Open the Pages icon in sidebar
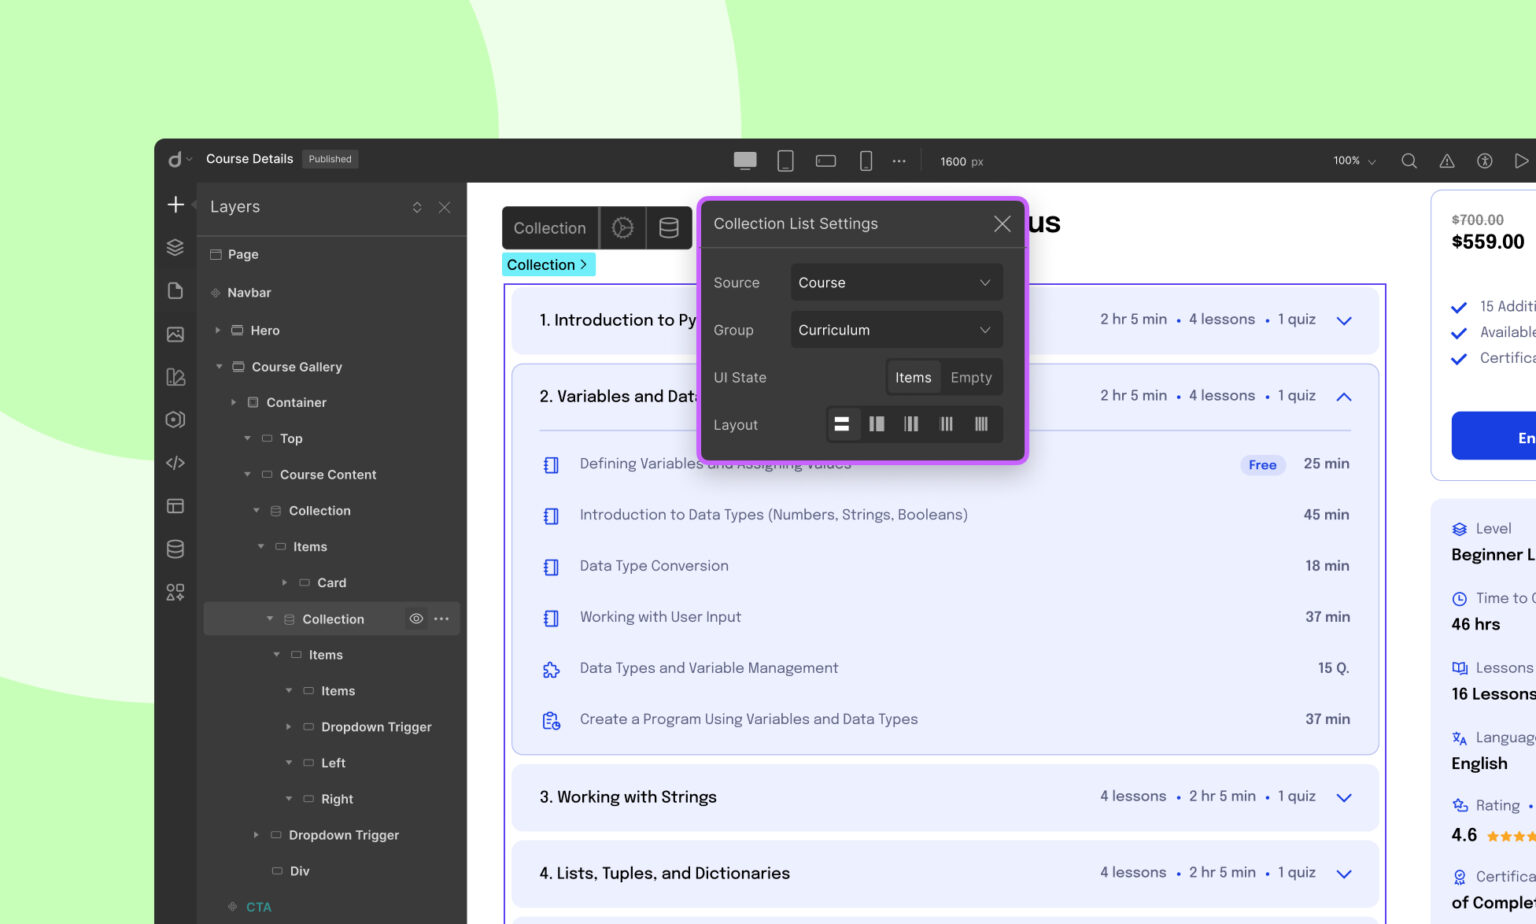The height and width of the screenshot is (924, 1536). click(175, 291)
